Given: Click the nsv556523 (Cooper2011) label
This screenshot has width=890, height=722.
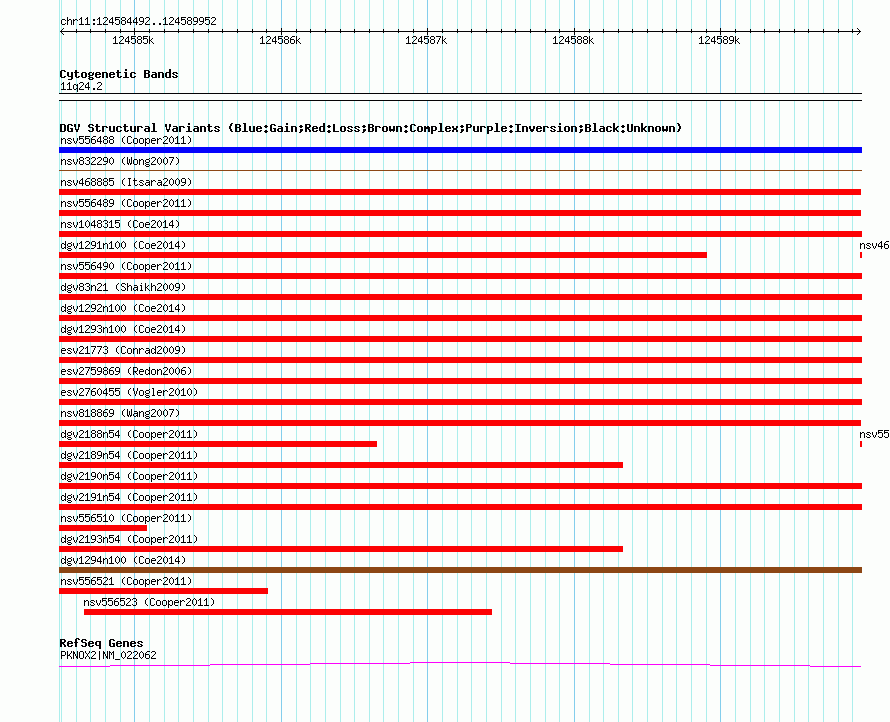Looking at the screenshot, I should 149,602.
